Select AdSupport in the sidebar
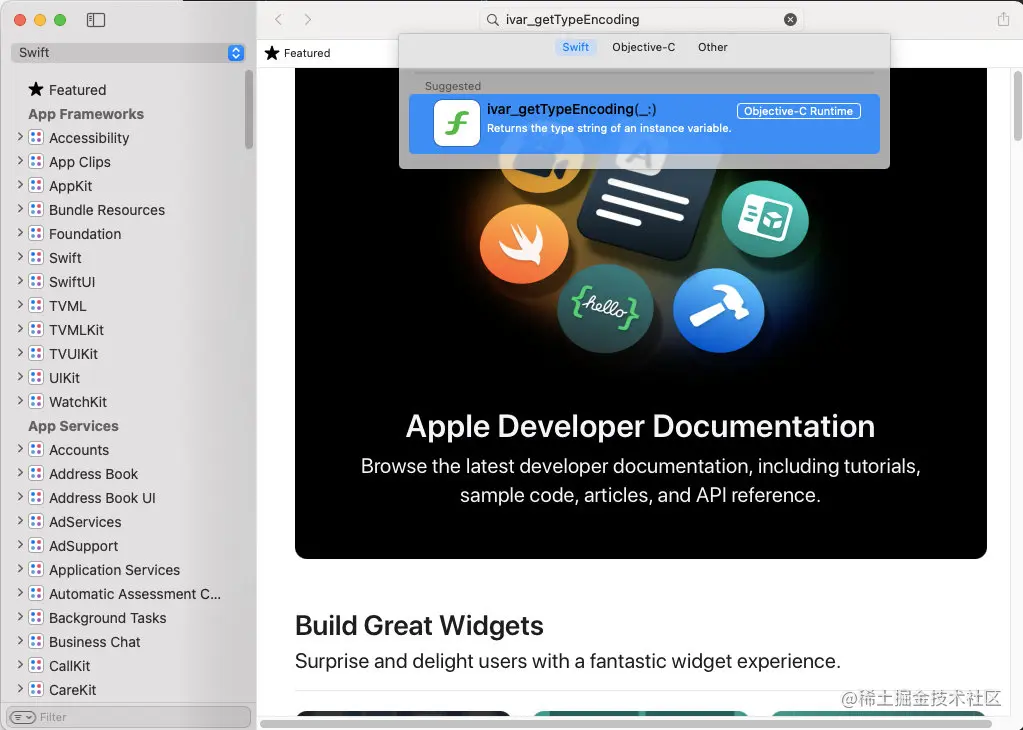 point(84,546)
